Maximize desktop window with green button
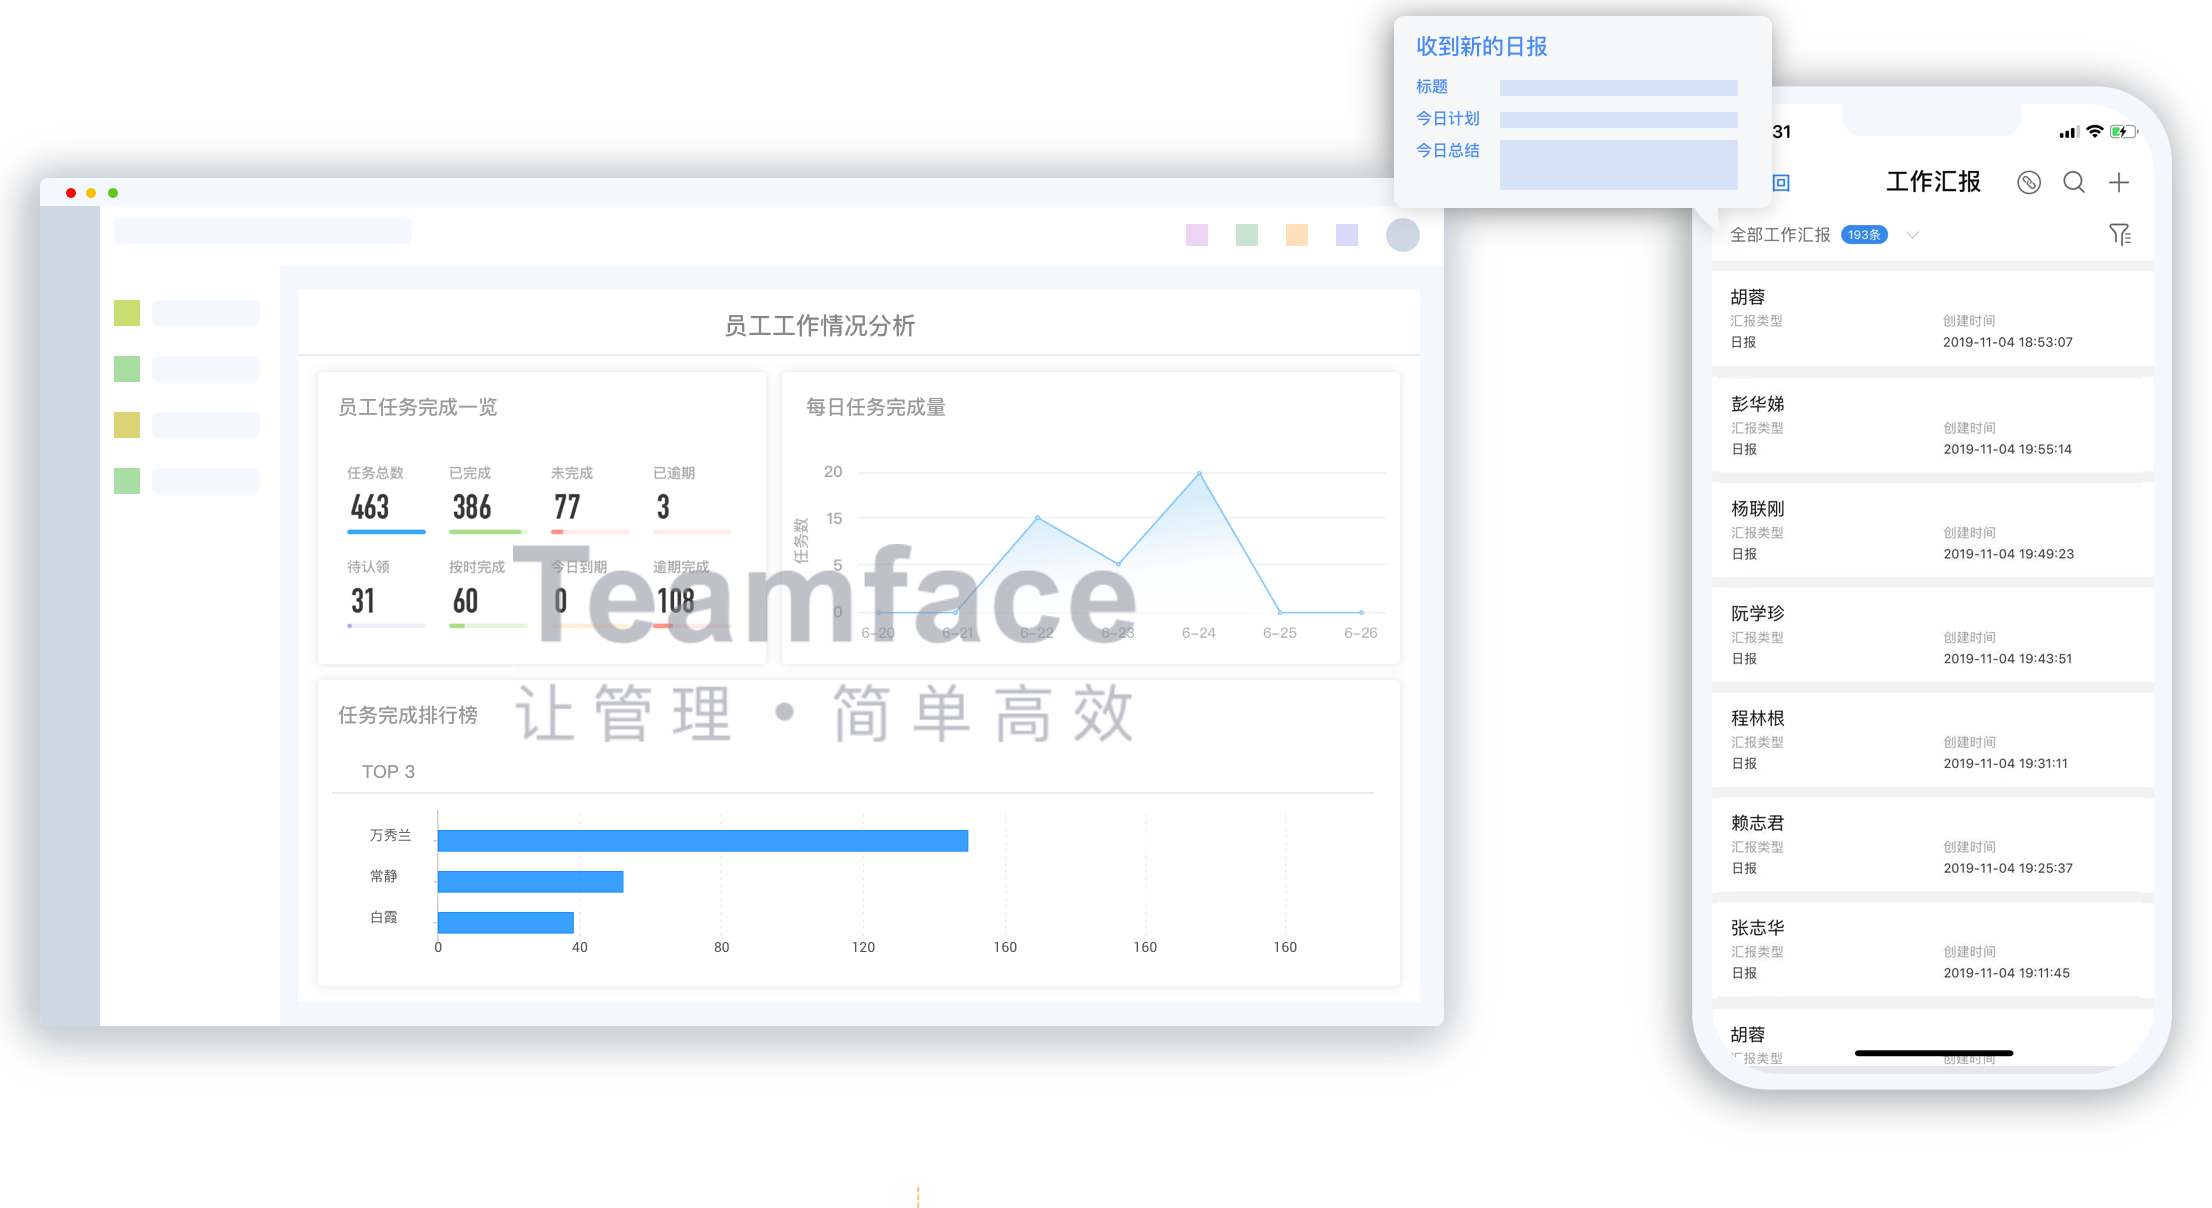Viewport: 2212px width, 1208px height. pyautogui.click(x=113, y=193)
